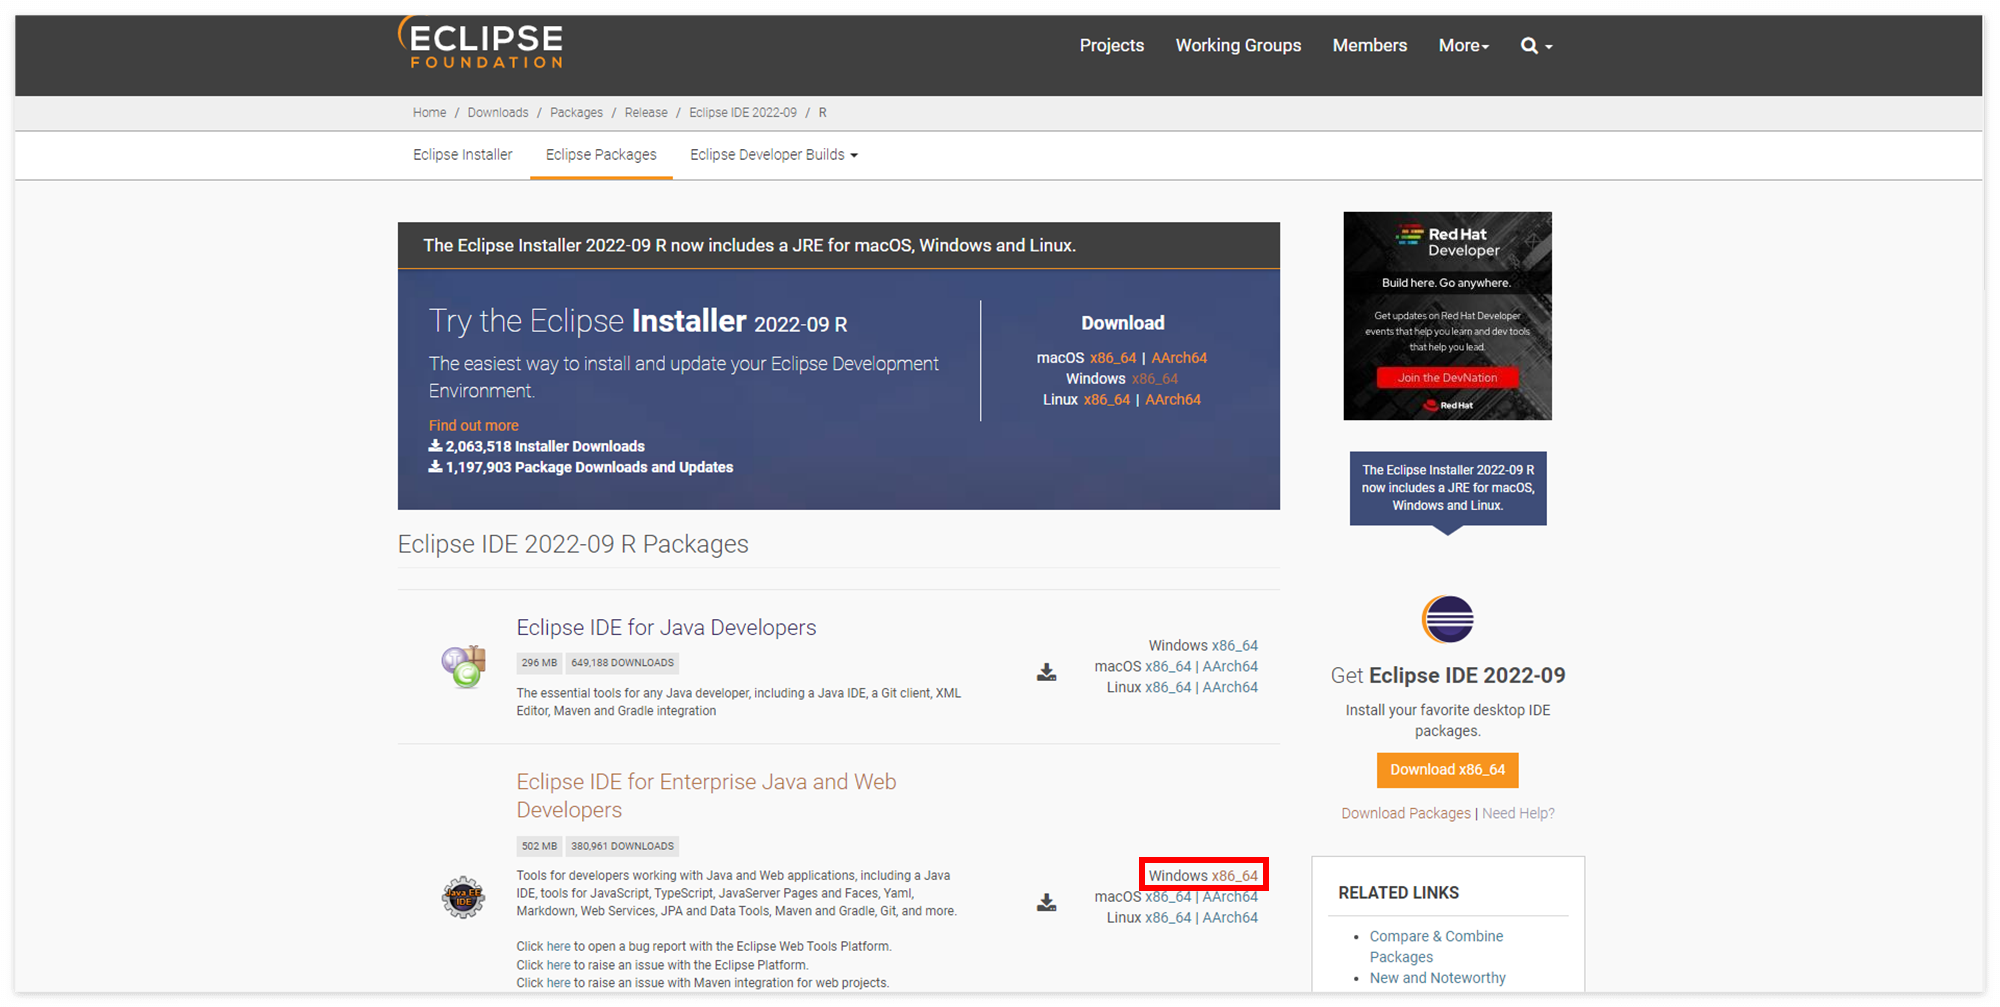The width and height of the screenshot is (2000, 1007).
Task: Download installer for macOS AArch64
Action: pos(1179,358)
